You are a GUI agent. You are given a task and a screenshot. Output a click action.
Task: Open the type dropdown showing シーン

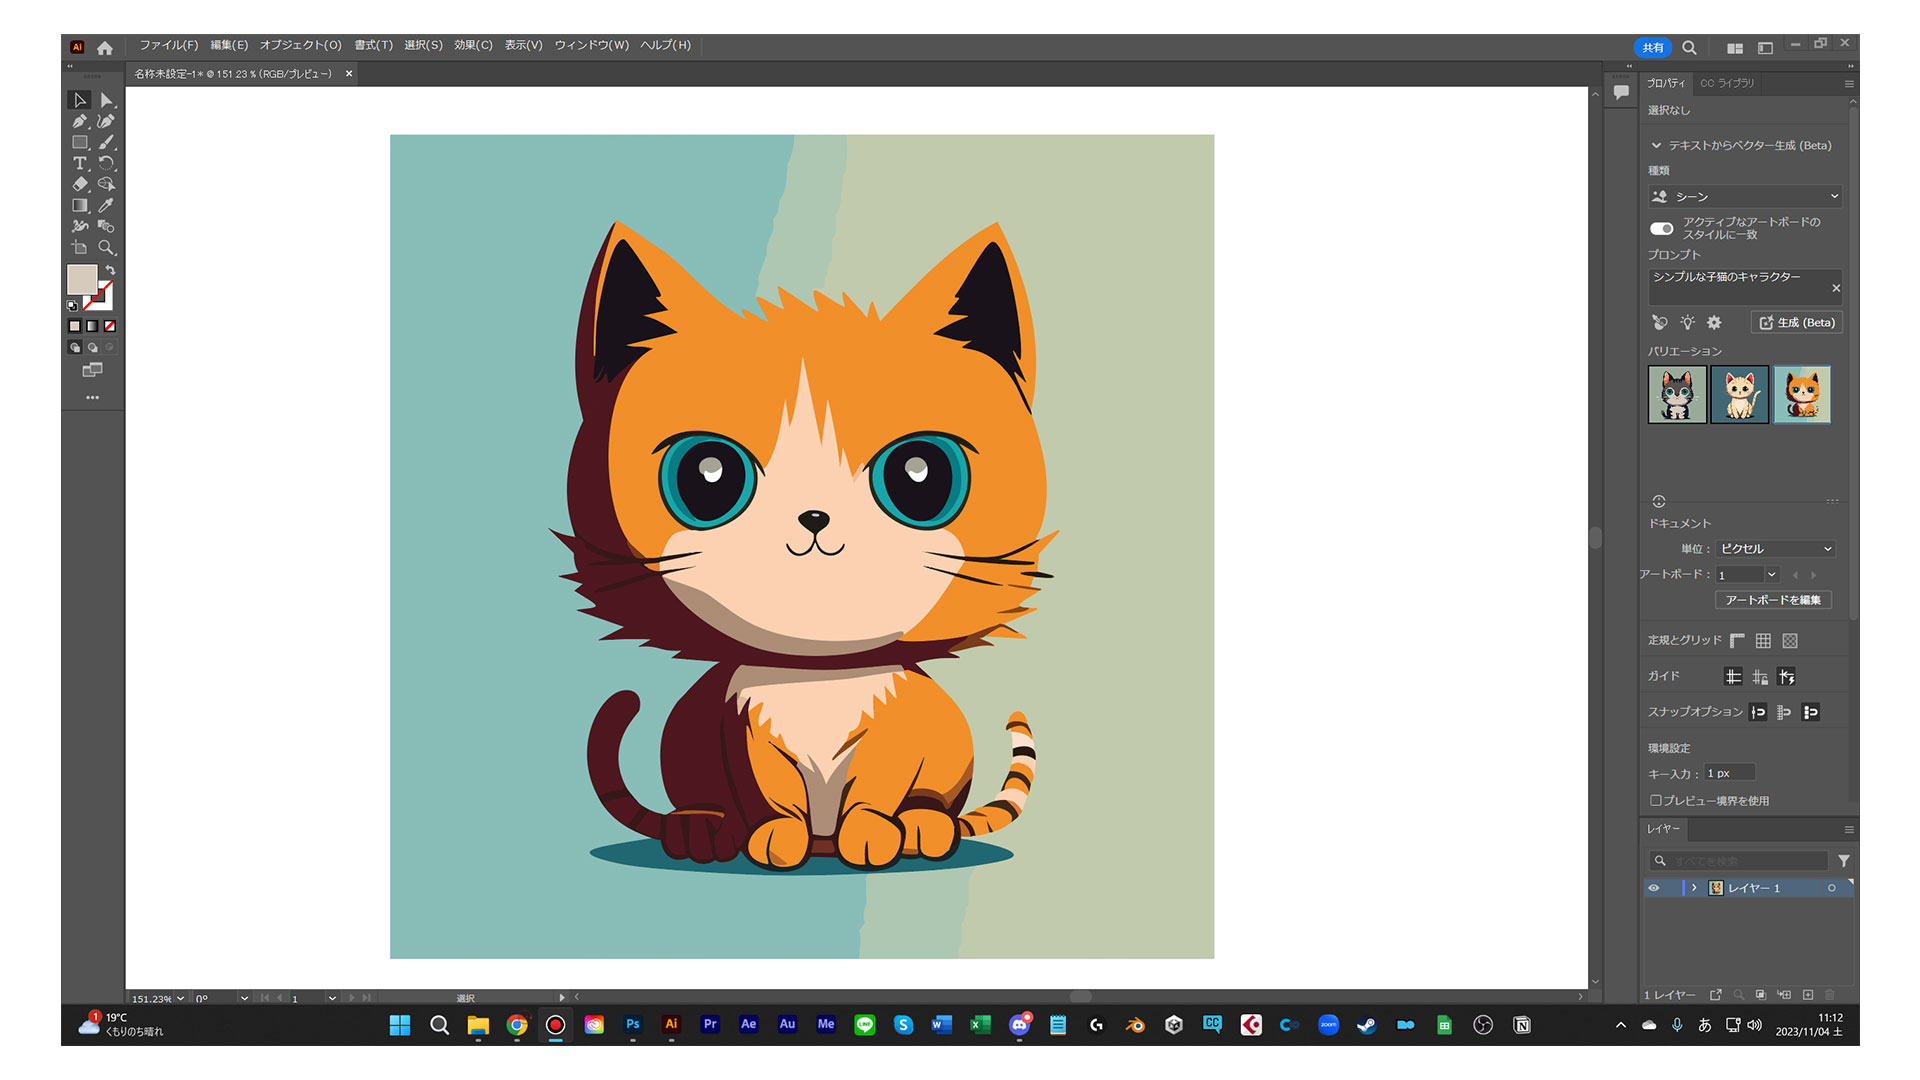point(1744,197)
